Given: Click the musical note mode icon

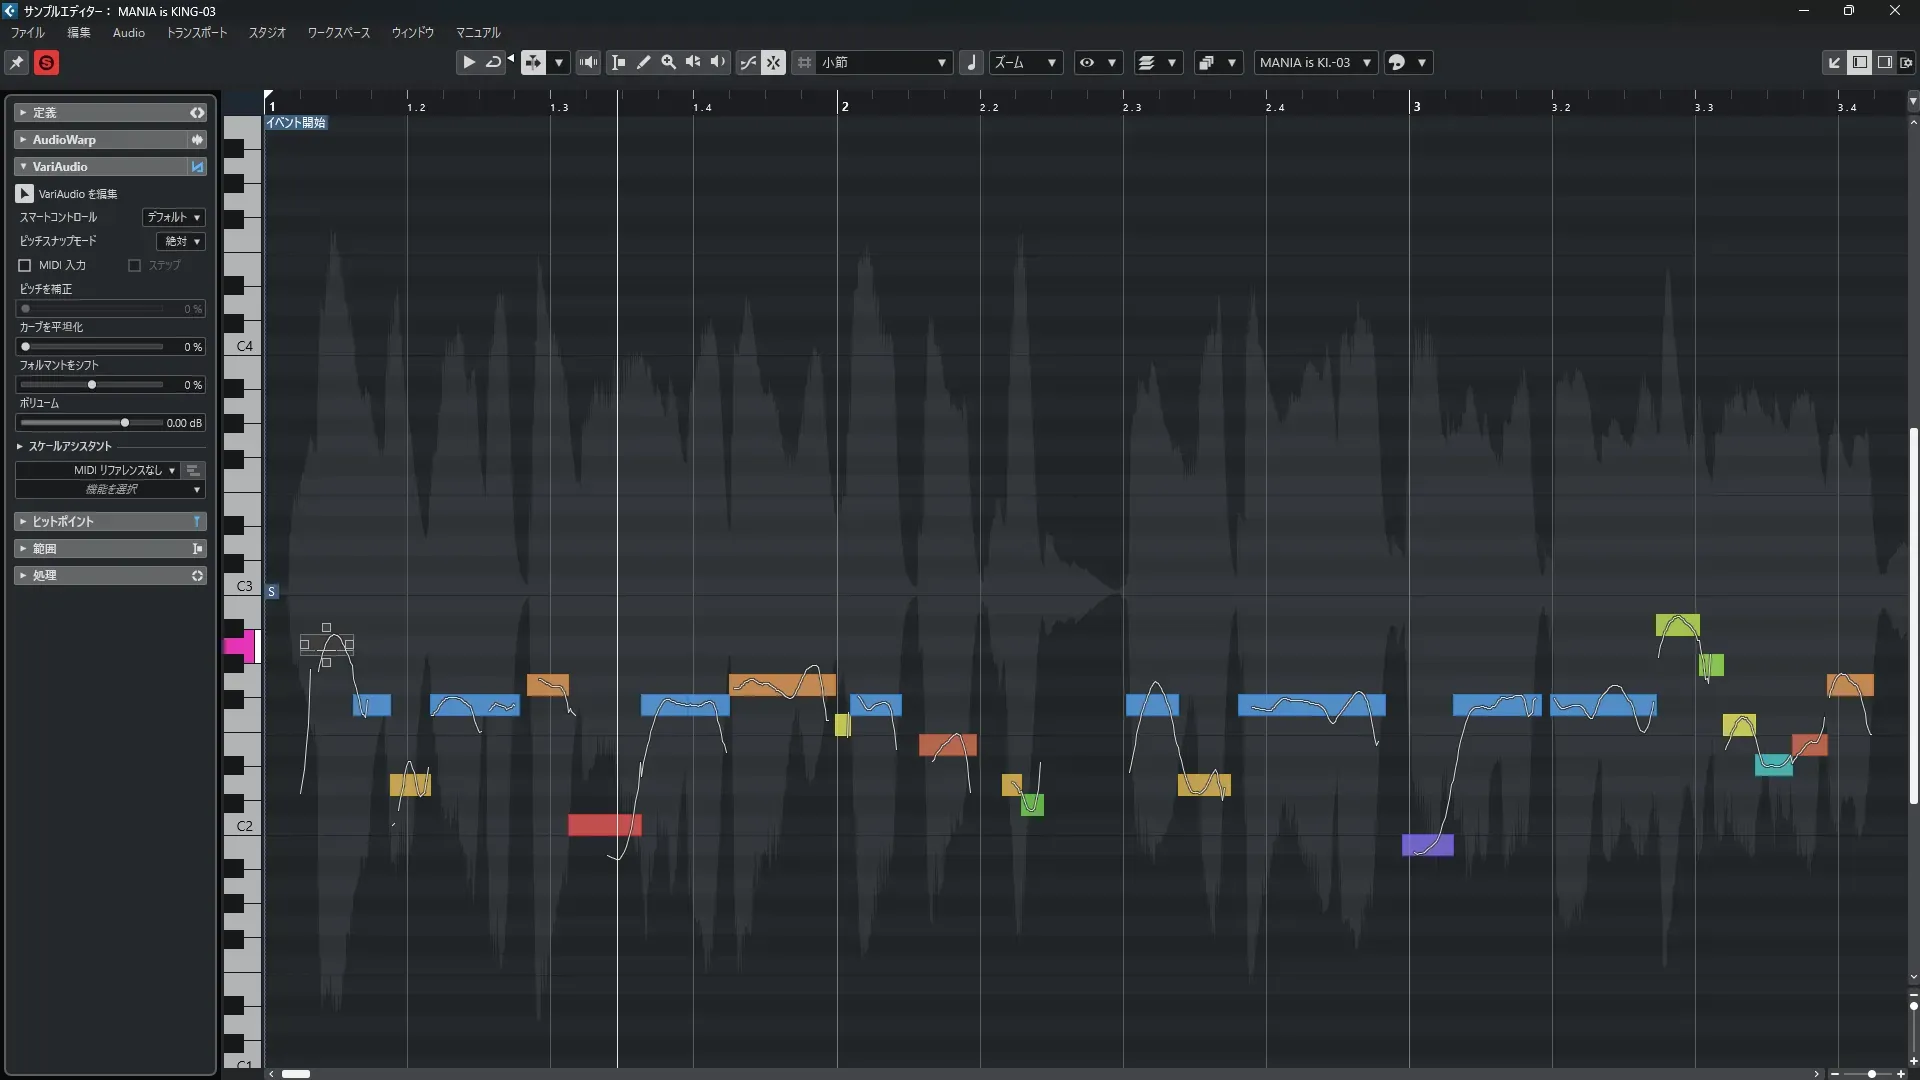Looking at the screenshot, I should [x=971, y=62].
